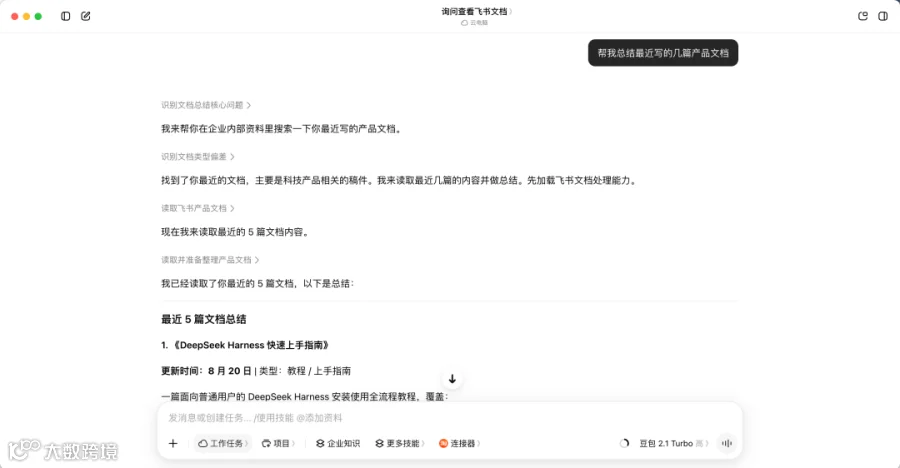Open 工作任务 menu in input bar
The image size is (900, 468).
[223, 443]
